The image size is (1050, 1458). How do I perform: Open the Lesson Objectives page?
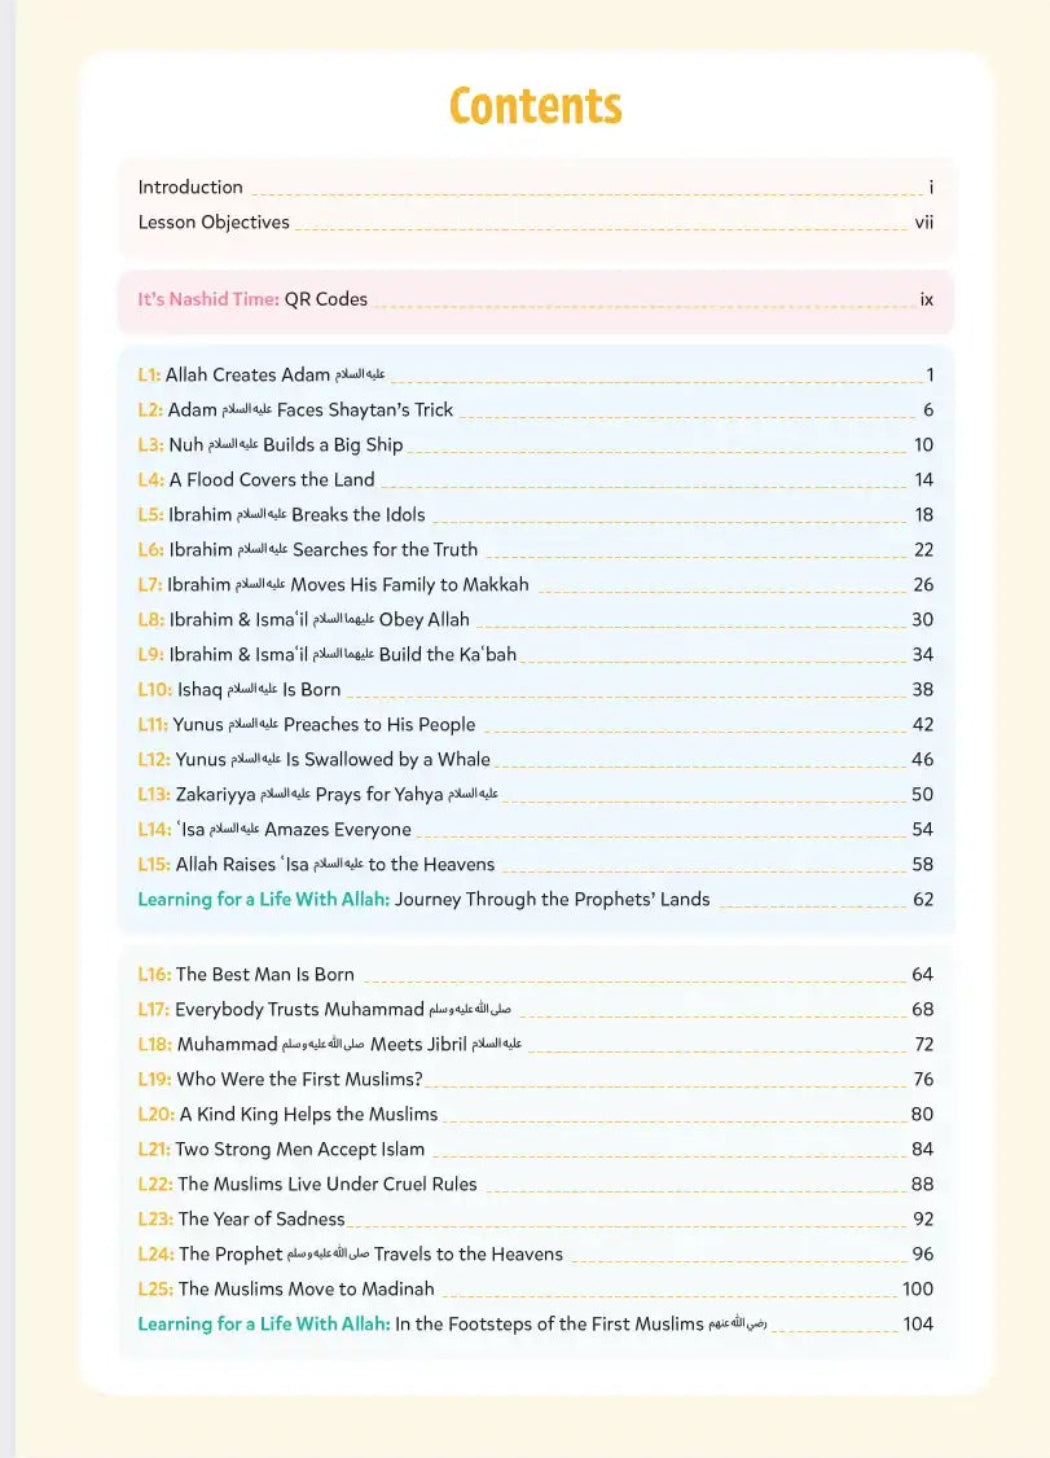tap(214, 222)
